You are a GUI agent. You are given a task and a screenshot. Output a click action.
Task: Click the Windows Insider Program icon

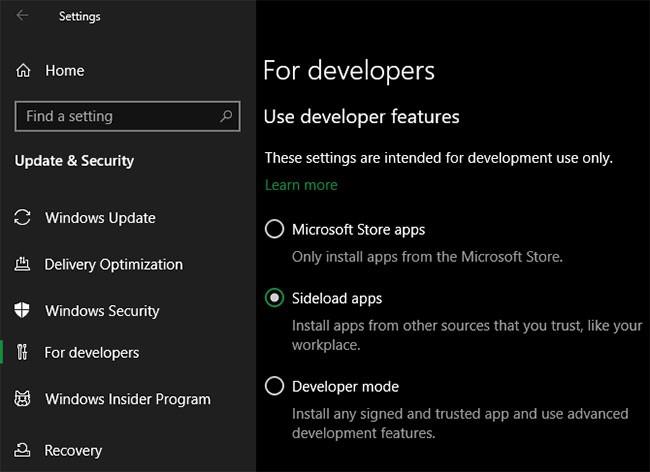[x=23, y=399]
